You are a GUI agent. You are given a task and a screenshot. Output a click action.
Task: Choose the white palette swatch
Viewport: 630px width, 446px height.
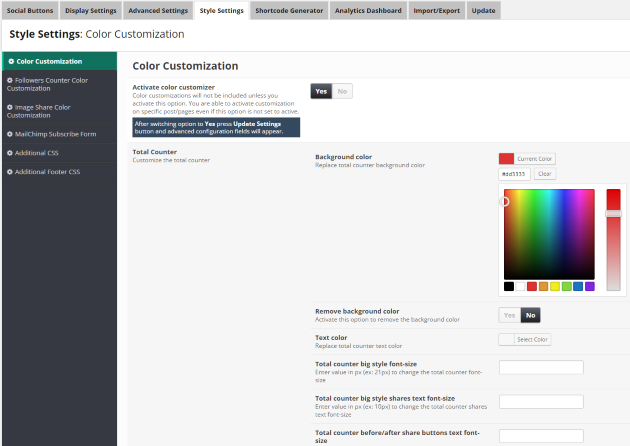pyautogui.click(x=520, y=286)
